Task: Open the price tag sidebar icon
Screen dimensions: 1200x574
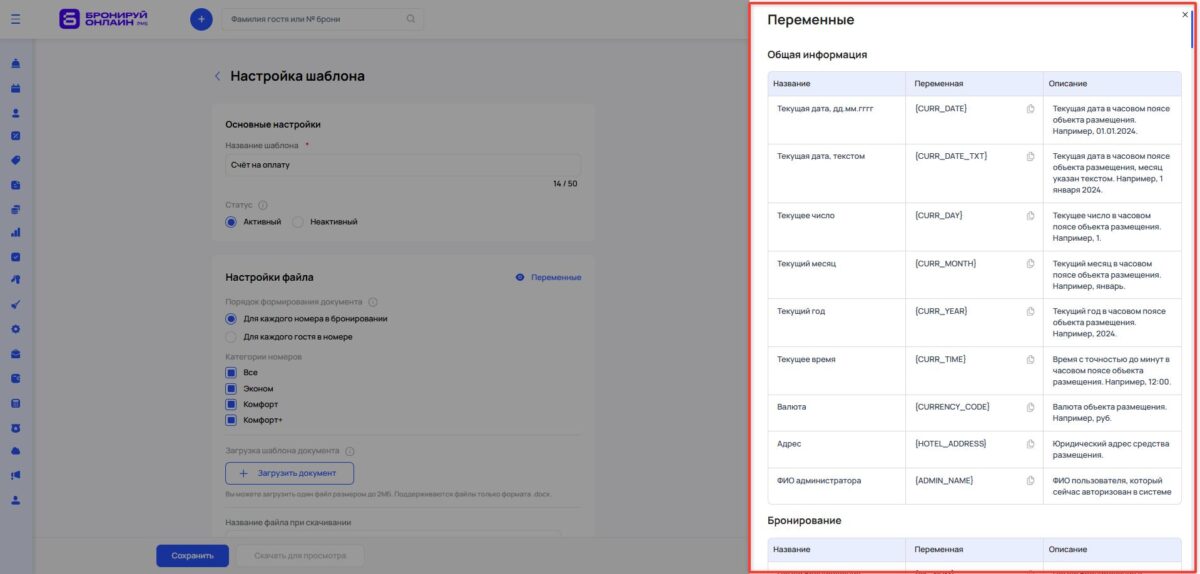Action: (16, 160)
